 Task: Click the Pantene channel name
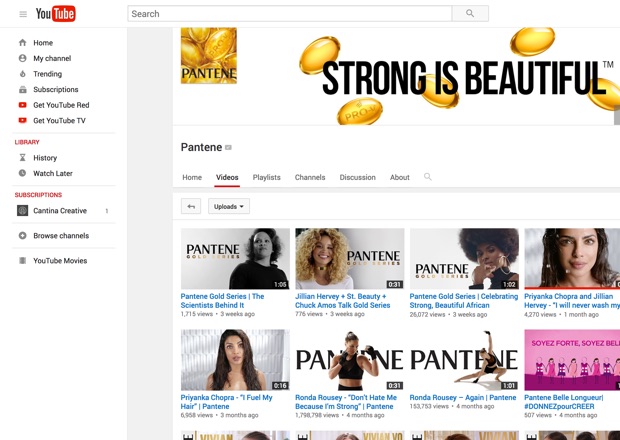[x=201, y=147]
